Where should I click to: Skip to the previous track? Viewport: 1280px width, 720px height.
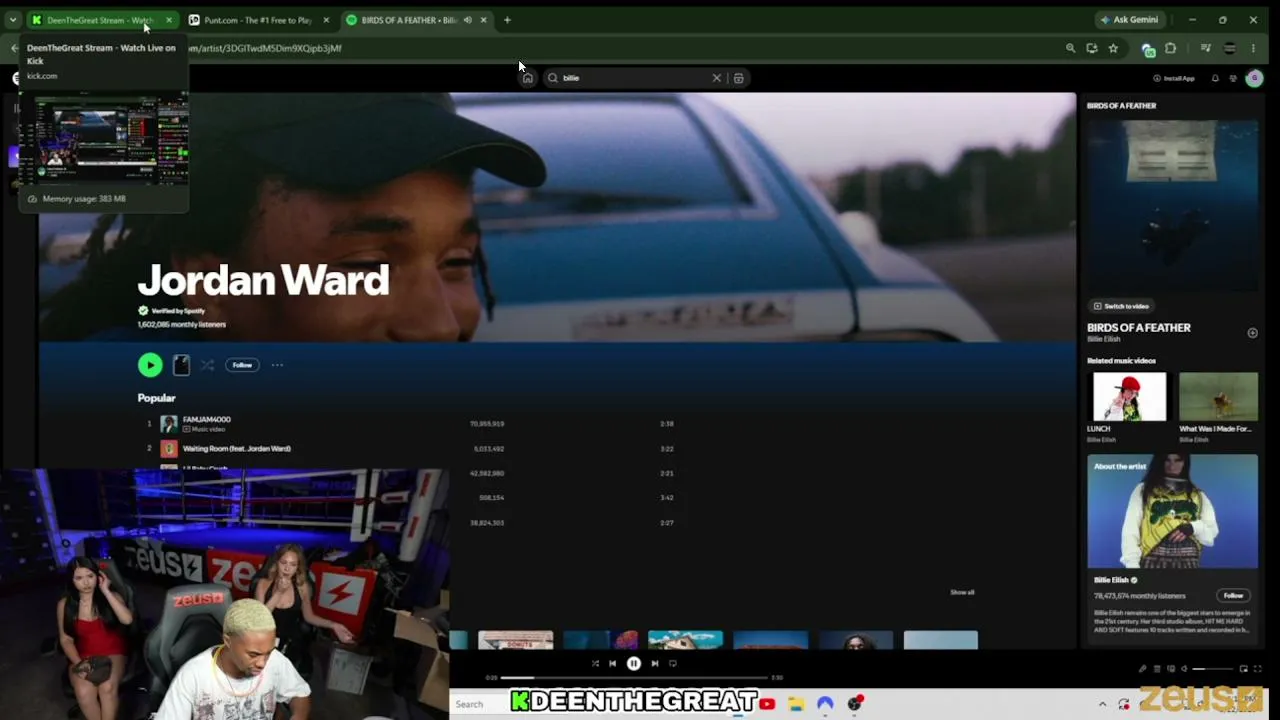(x=613, y=663)
